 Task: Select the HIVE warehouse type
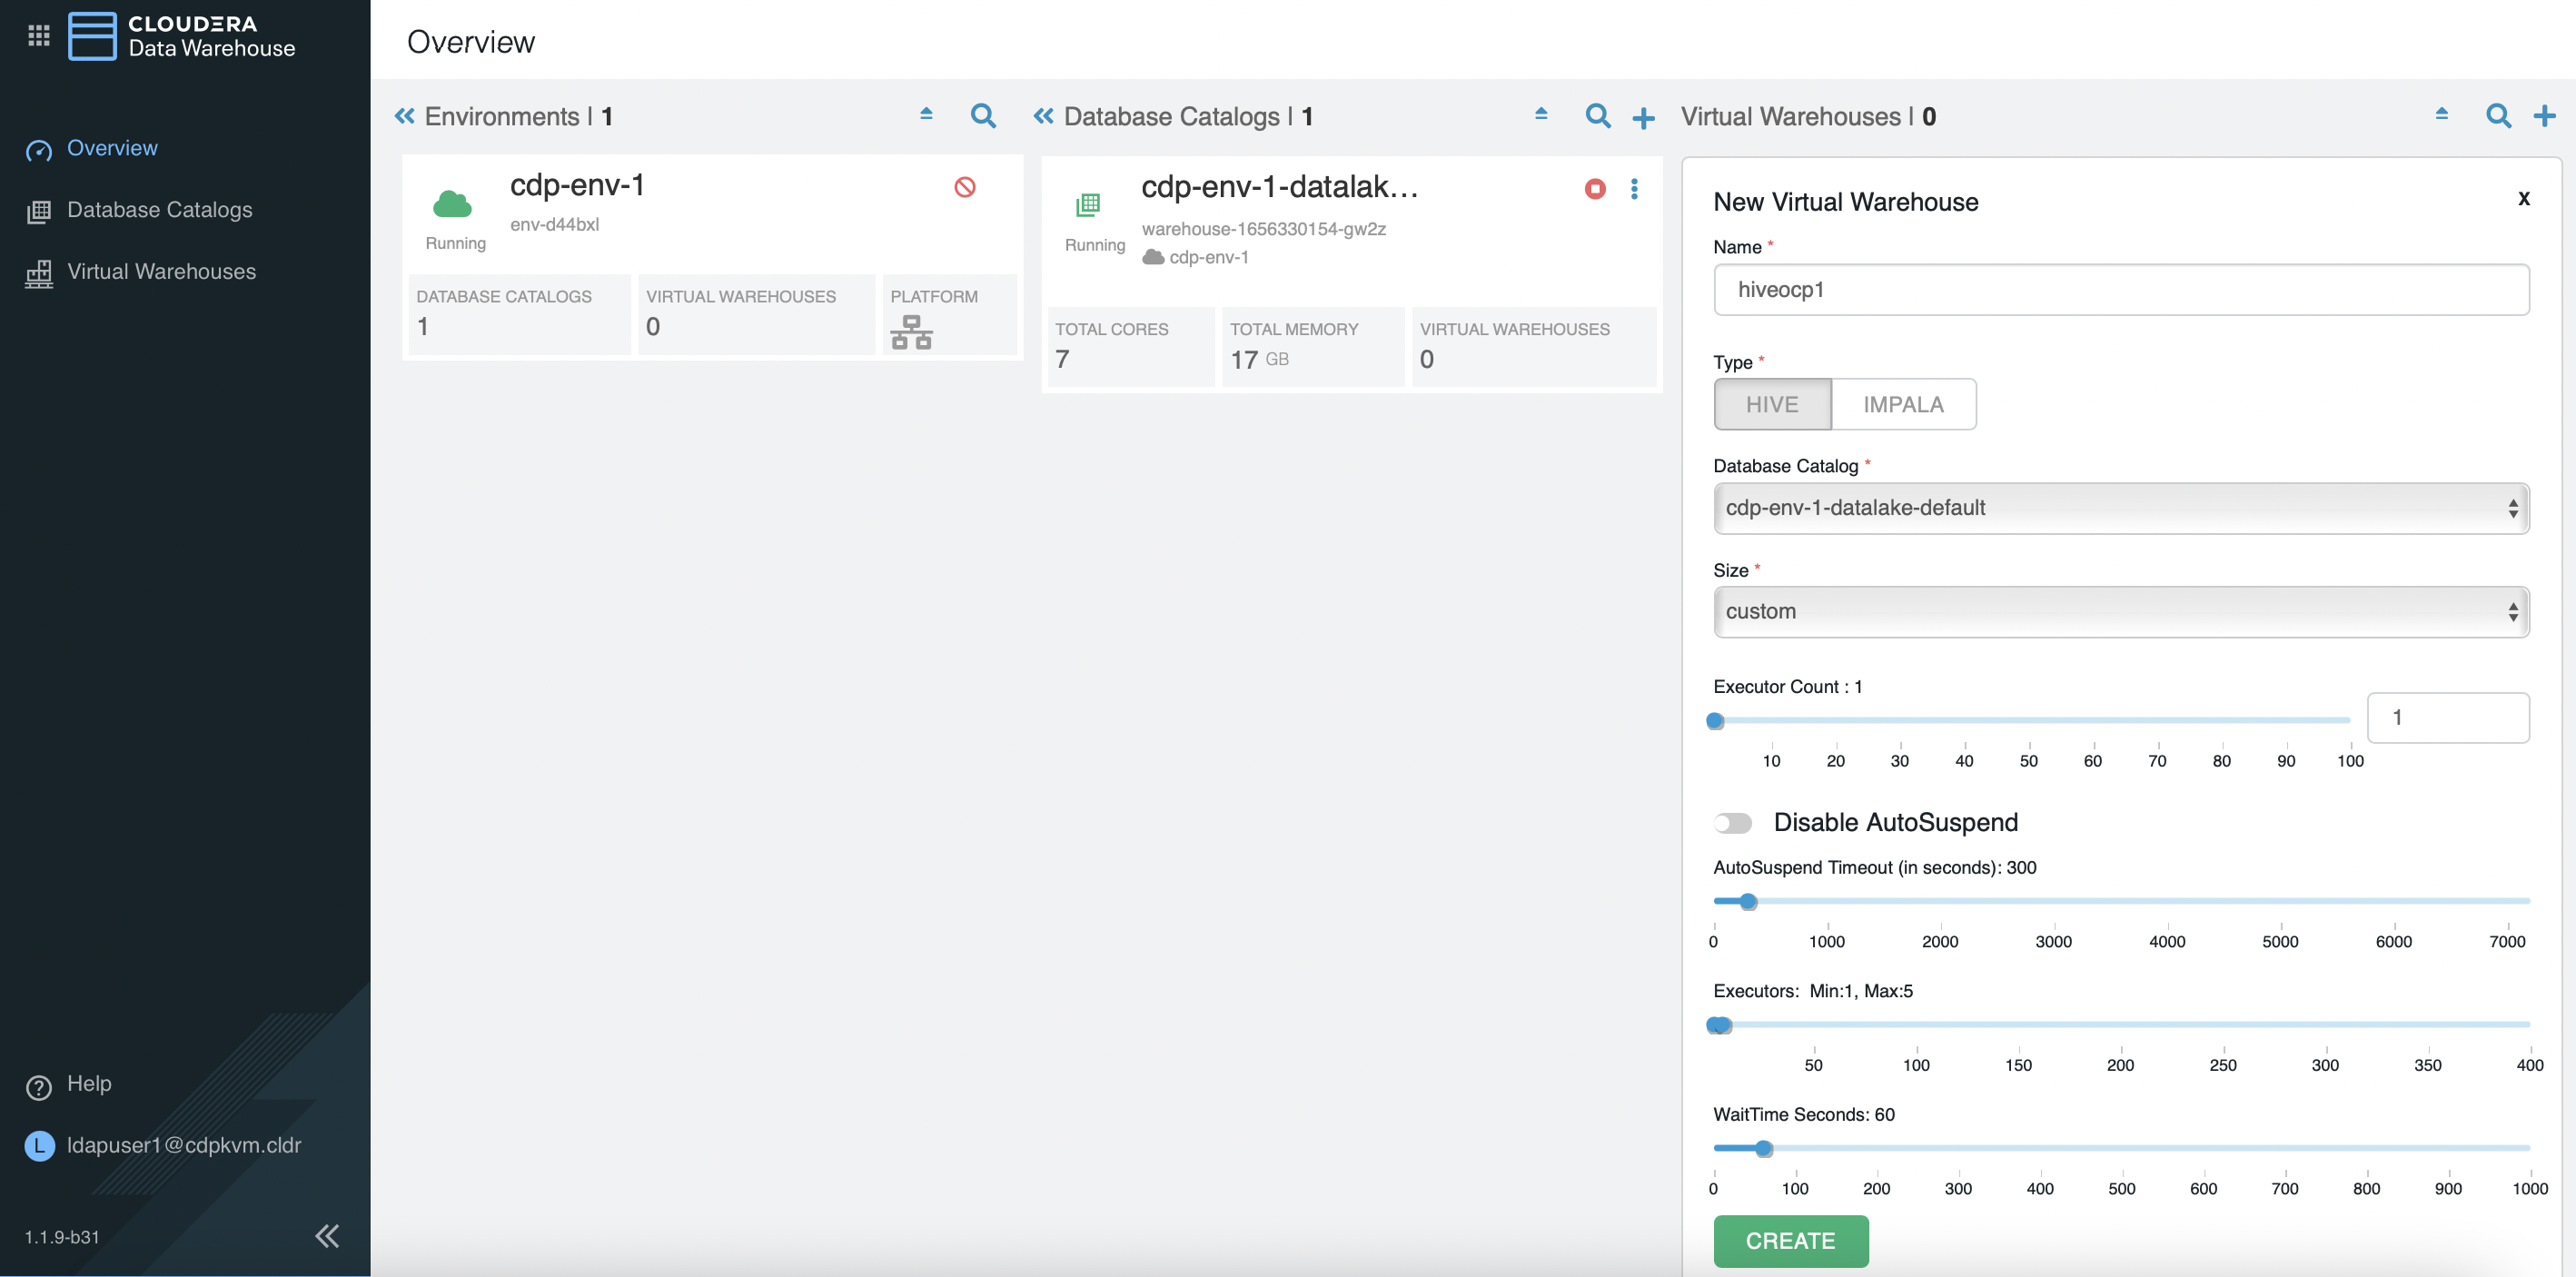pos(1771,404)
